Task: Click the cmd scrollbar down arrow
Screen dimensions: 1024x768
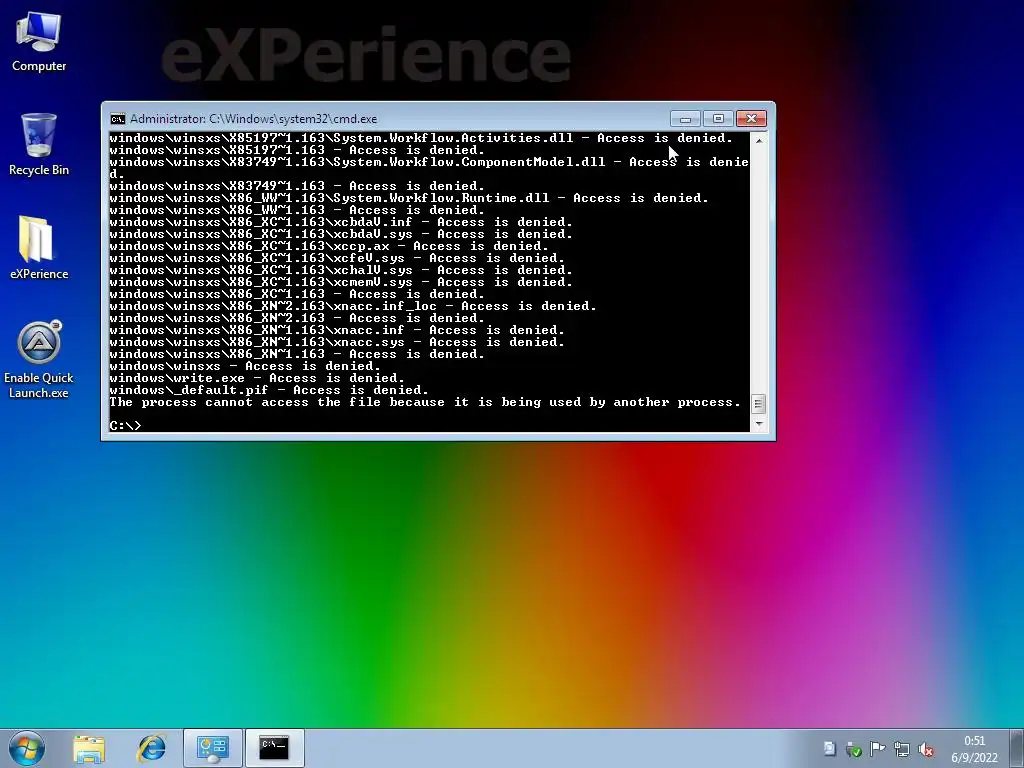Action: click(x=759, y=424)
